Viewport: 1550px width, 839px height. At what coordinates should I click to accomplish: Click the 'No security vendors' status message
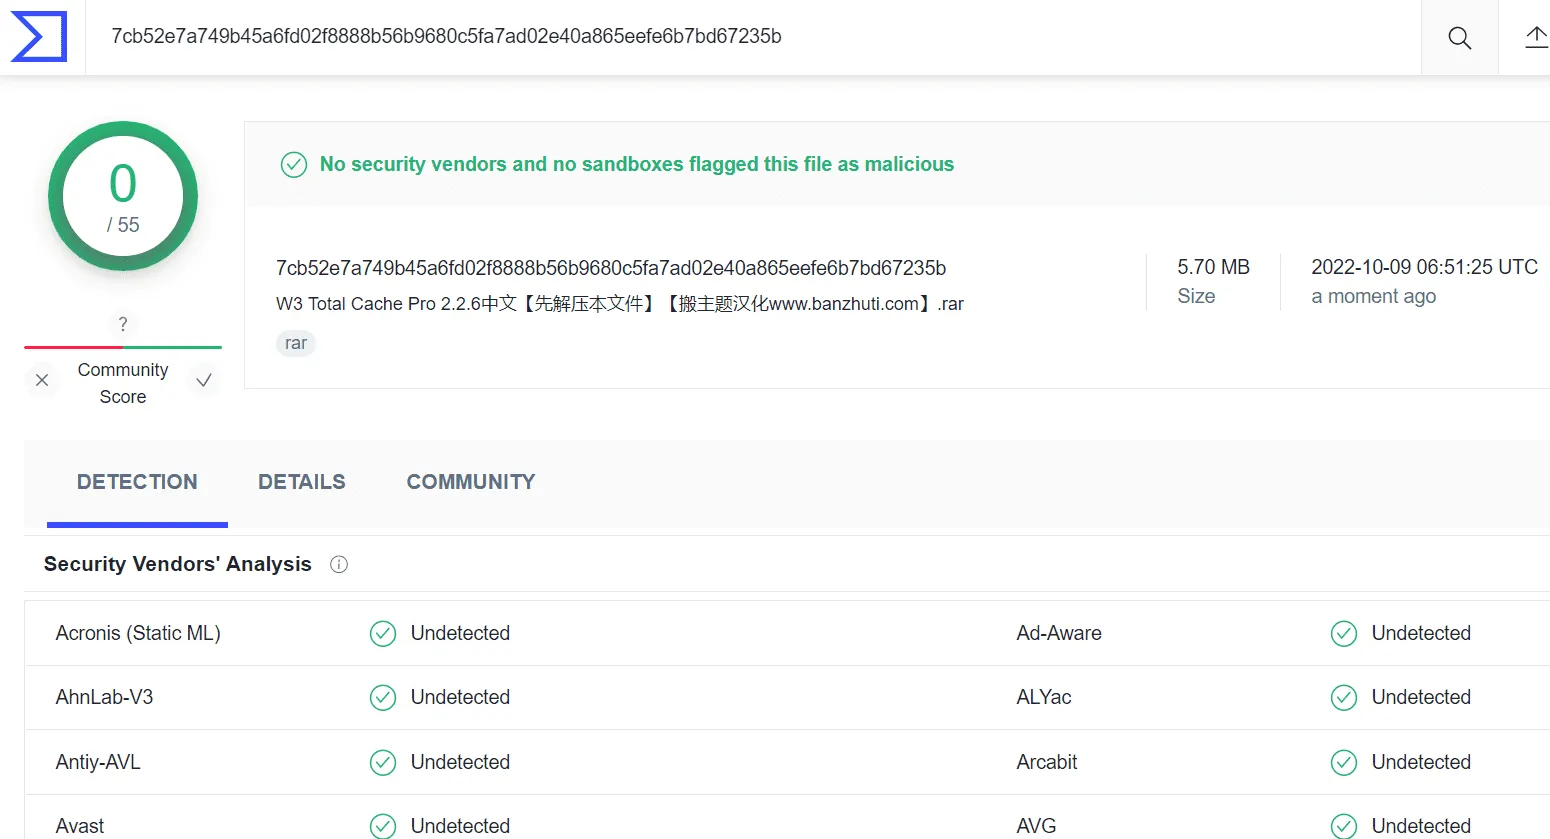[637, 164]
